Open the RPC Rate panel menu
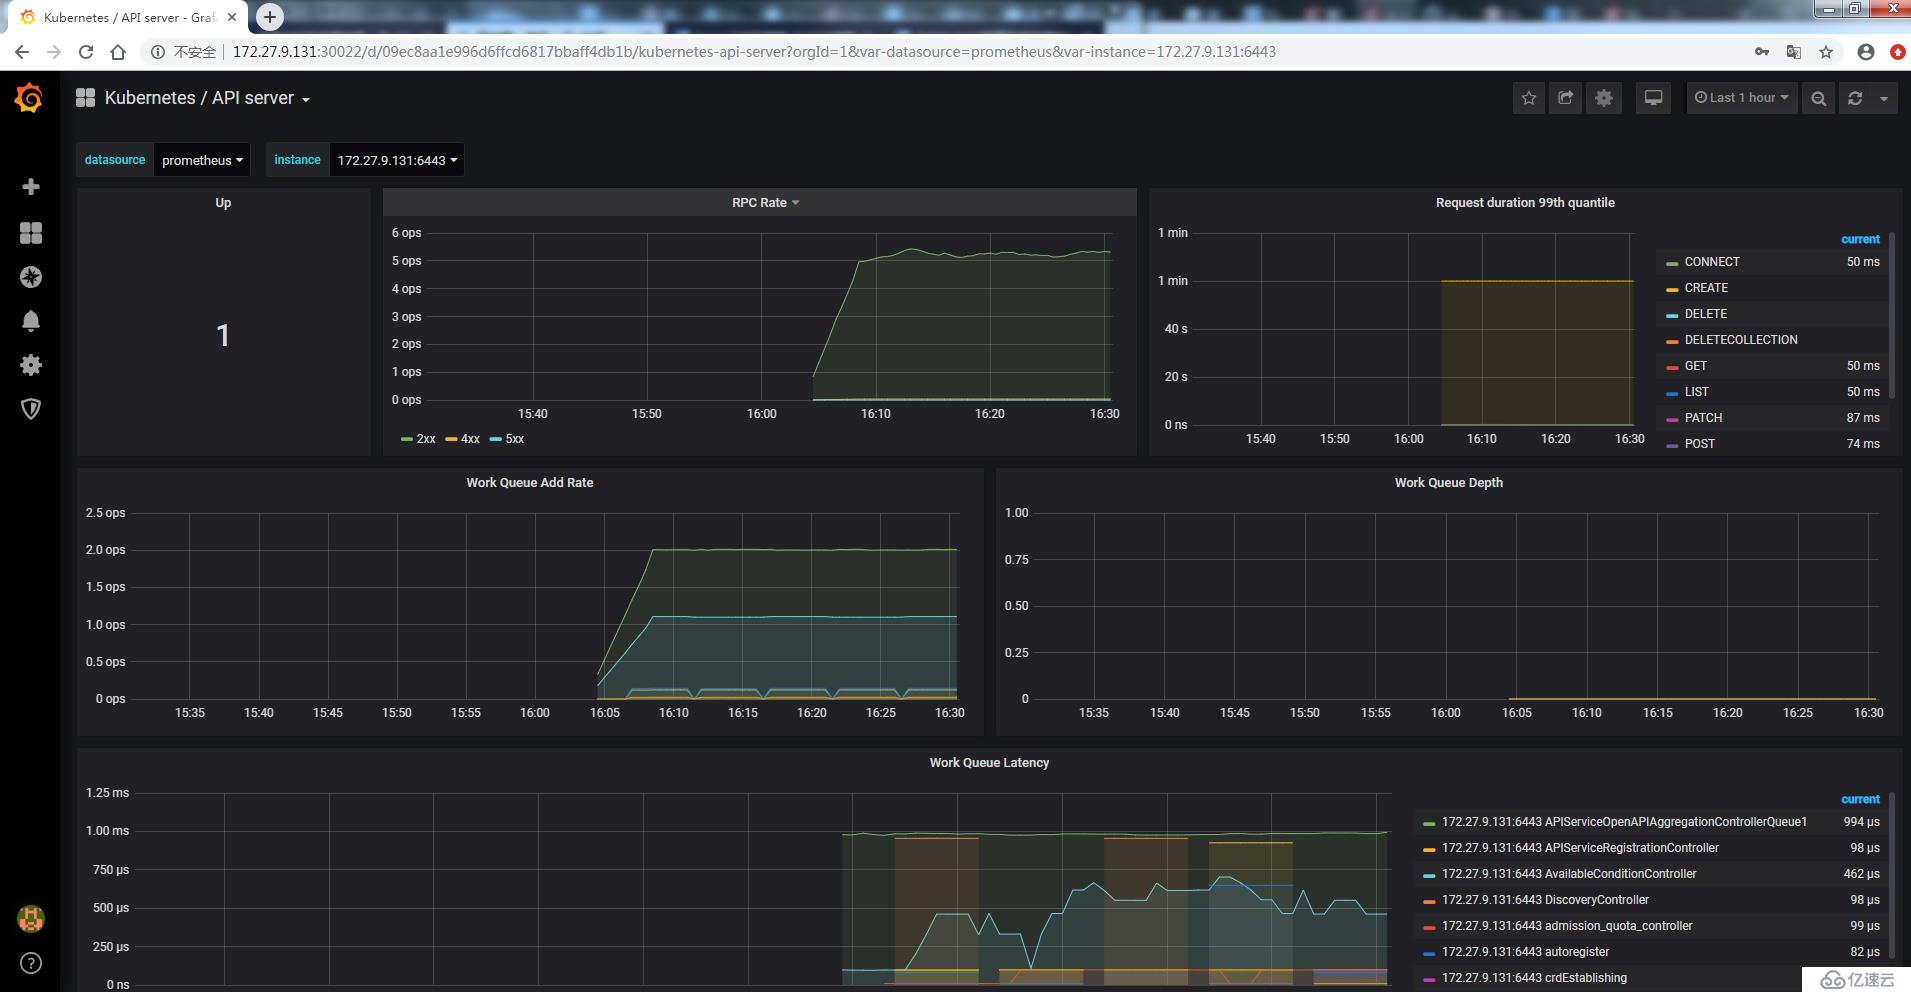This screenshot has height=992, width=1911. pos(765,203)
